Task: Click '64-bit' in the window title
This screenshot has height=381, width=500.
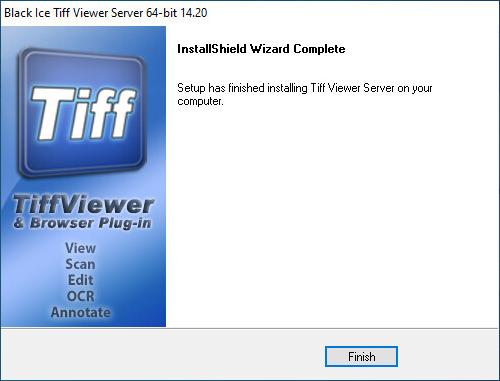Action: click(x=161, y=13)
